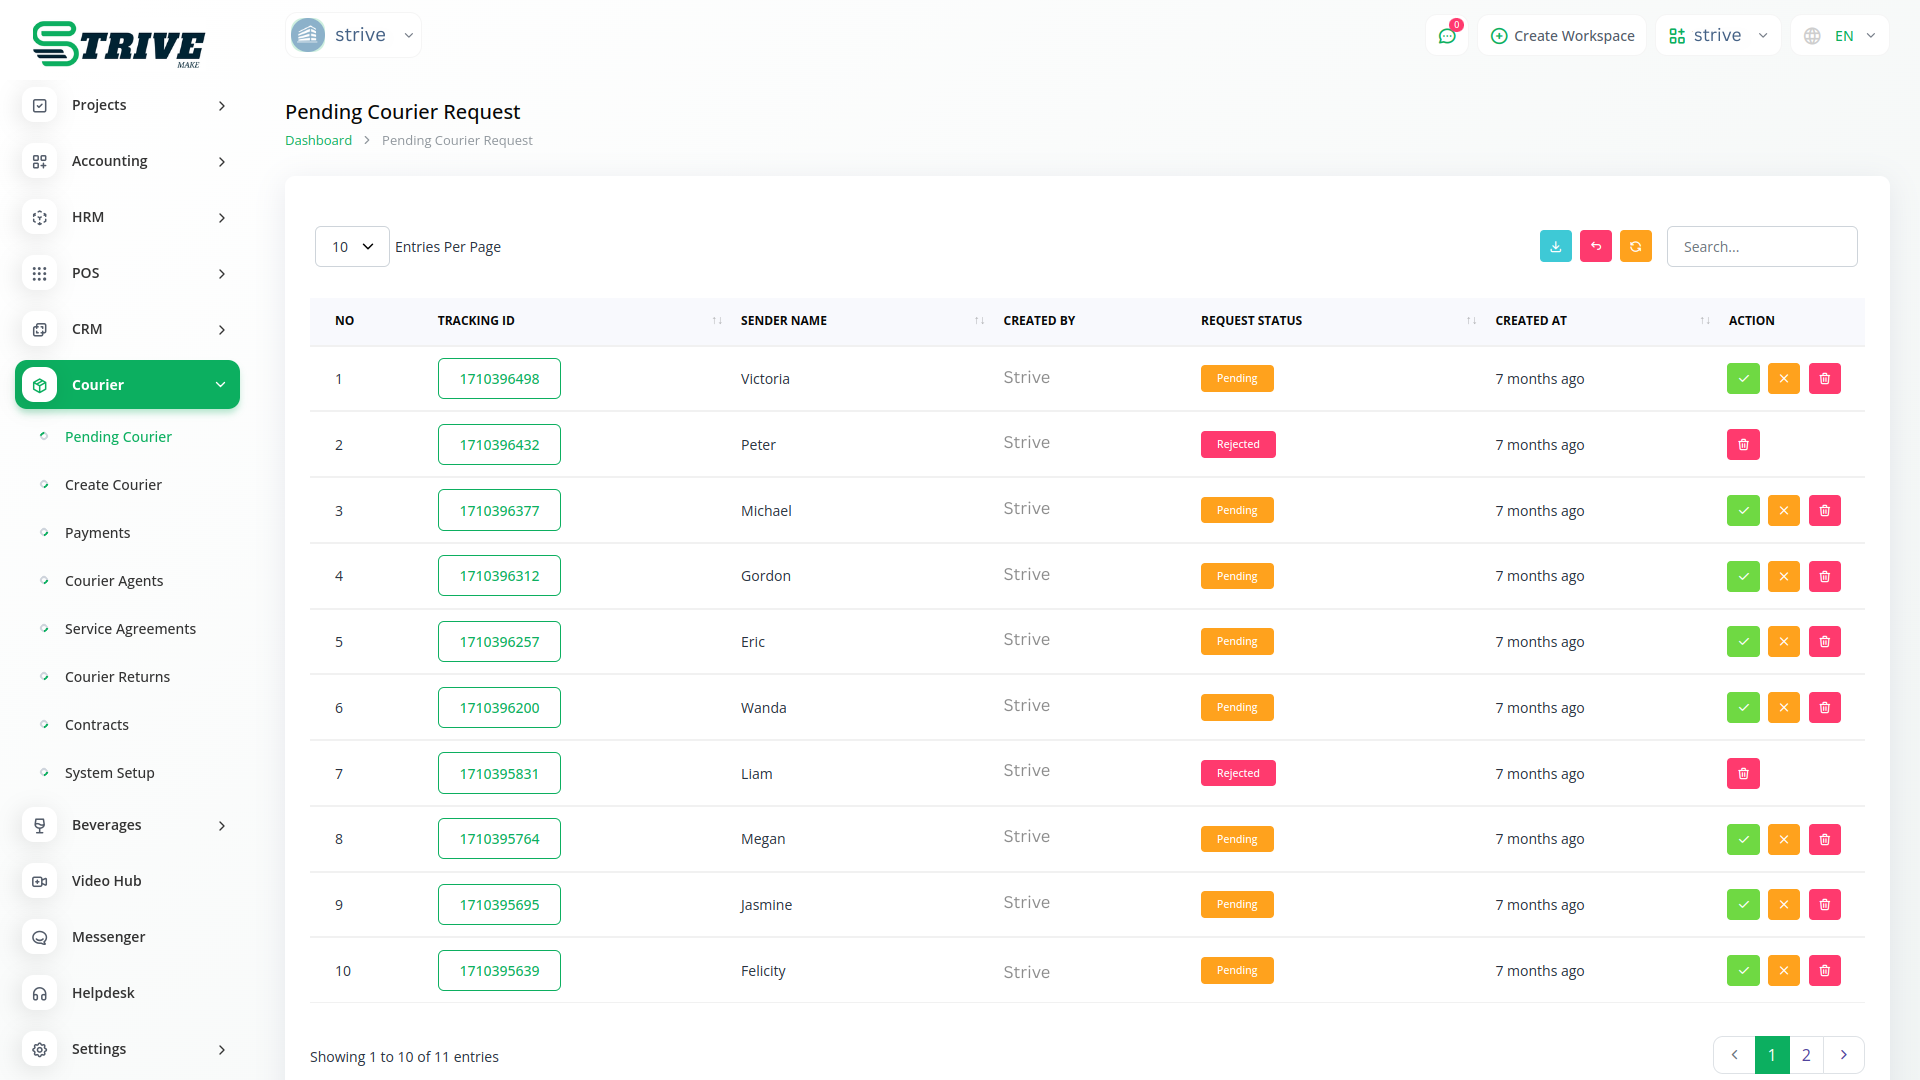The height and width of the screenshot is (1080, 1920).
Task: Approve Victoria's courier request with the green check
Action: (x=1743, y=379)
